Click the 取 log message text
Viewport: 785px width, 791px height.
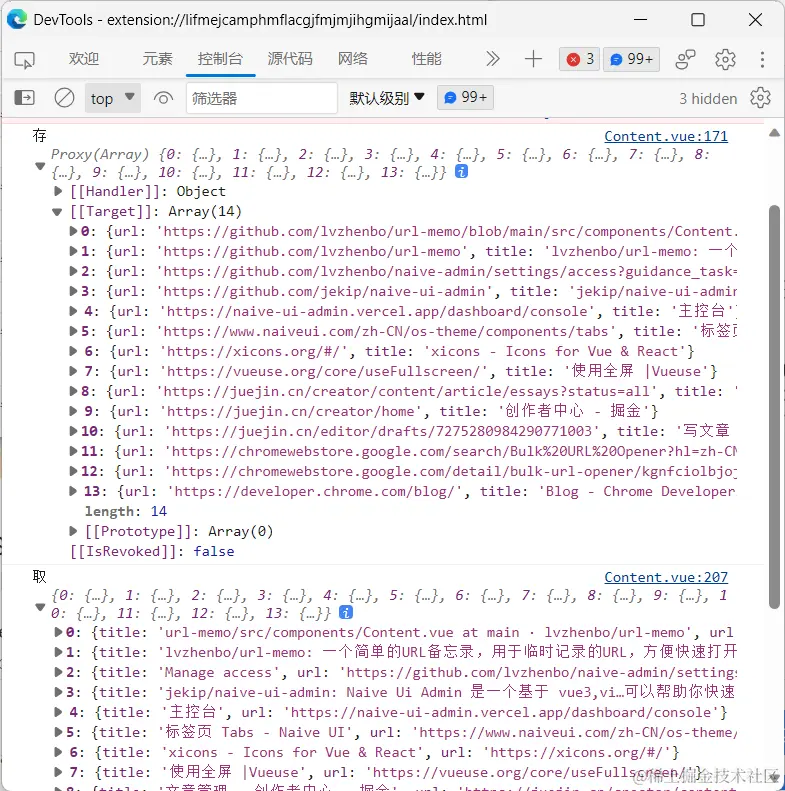pos(39,576)
